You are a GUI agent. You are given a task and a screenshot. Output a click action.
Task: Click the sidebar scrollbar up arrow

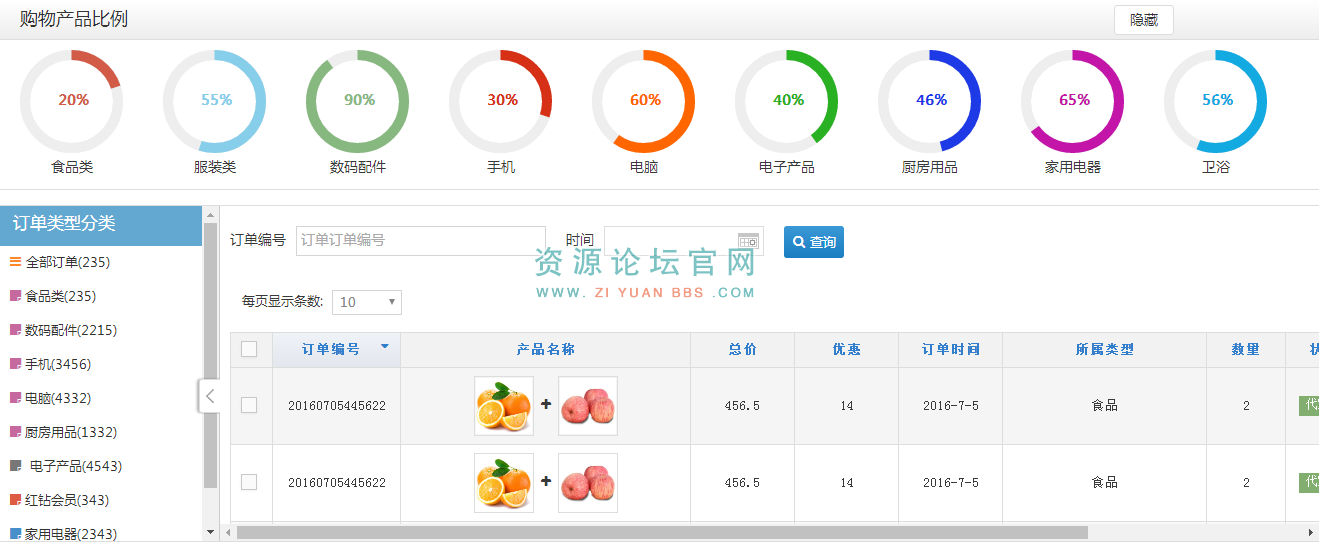(210, 214)
